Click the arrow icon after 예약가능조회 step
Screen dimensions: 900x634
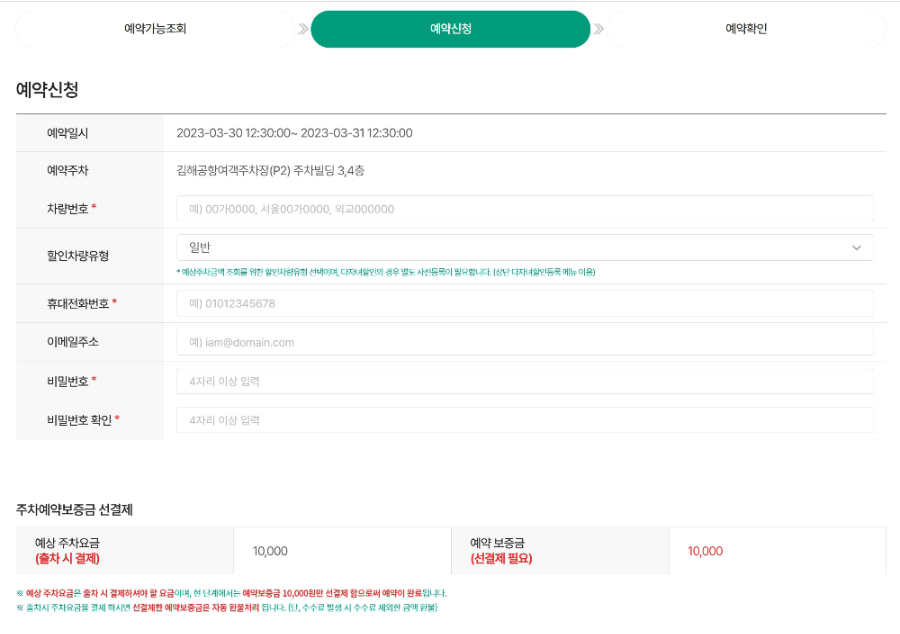pos(303,29)
